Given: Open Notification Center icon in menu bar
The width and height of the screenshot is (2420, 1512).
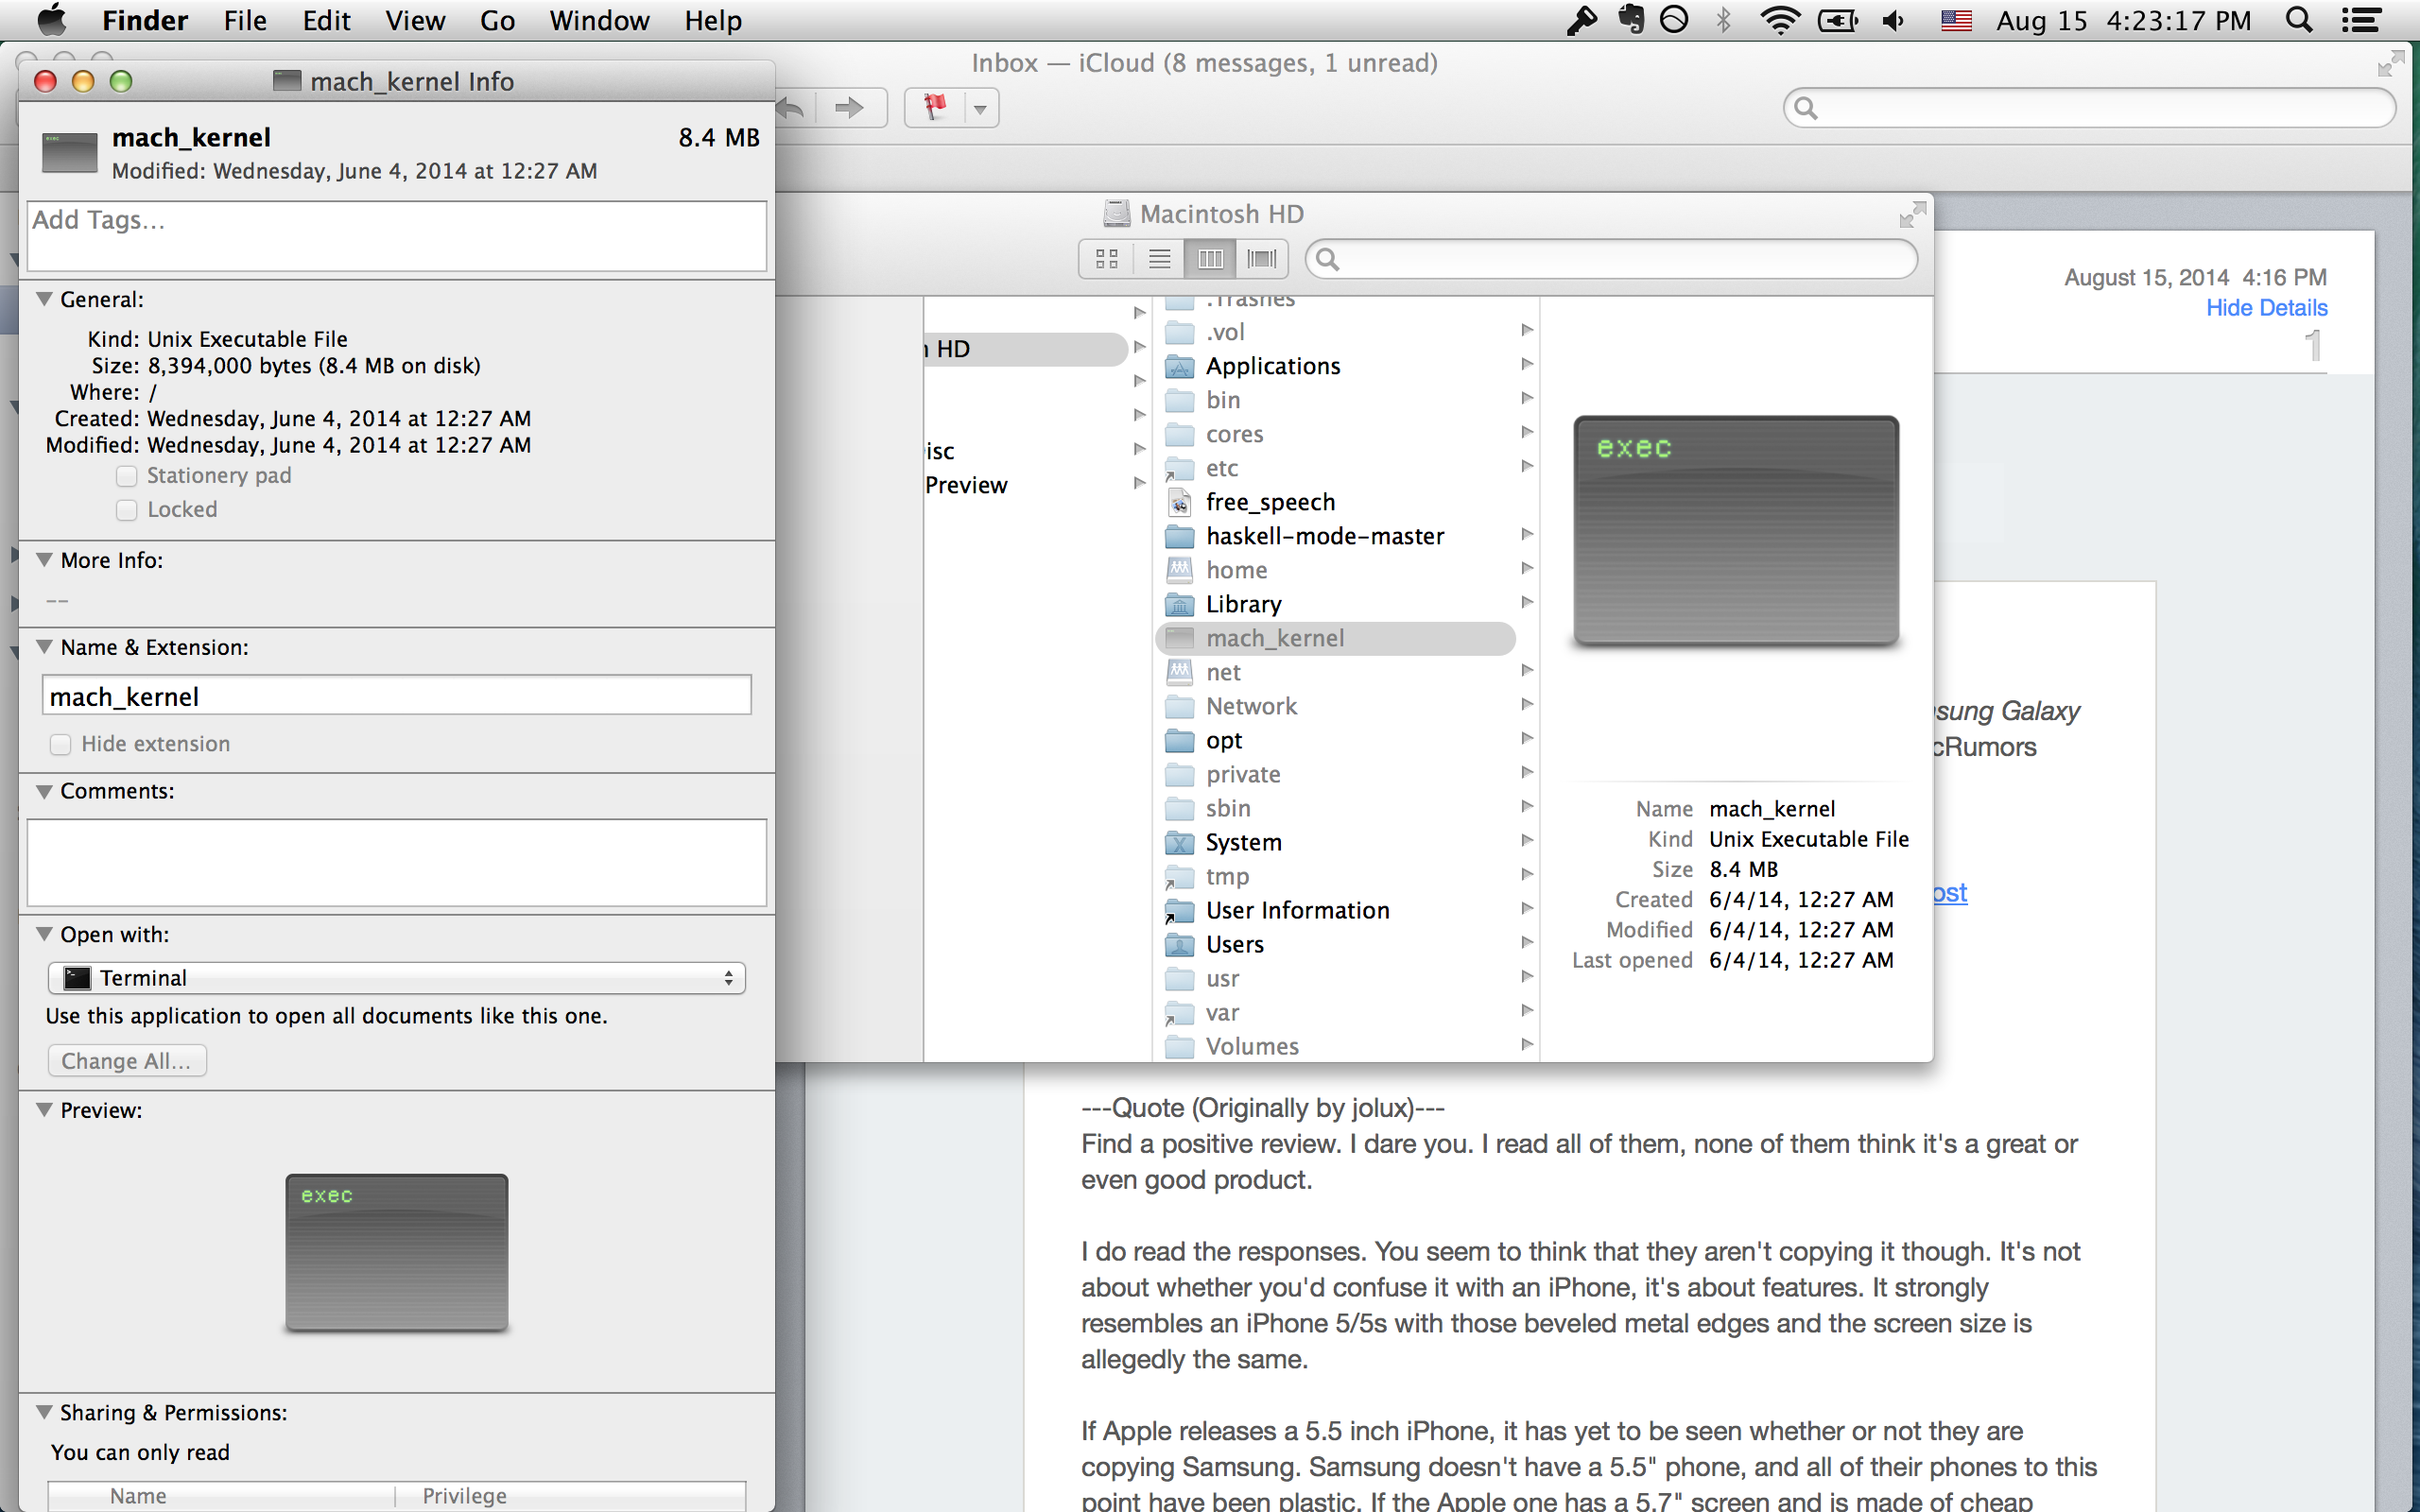Looking at the screenshot, I should pyautogui.click(x=2361, y=20).
